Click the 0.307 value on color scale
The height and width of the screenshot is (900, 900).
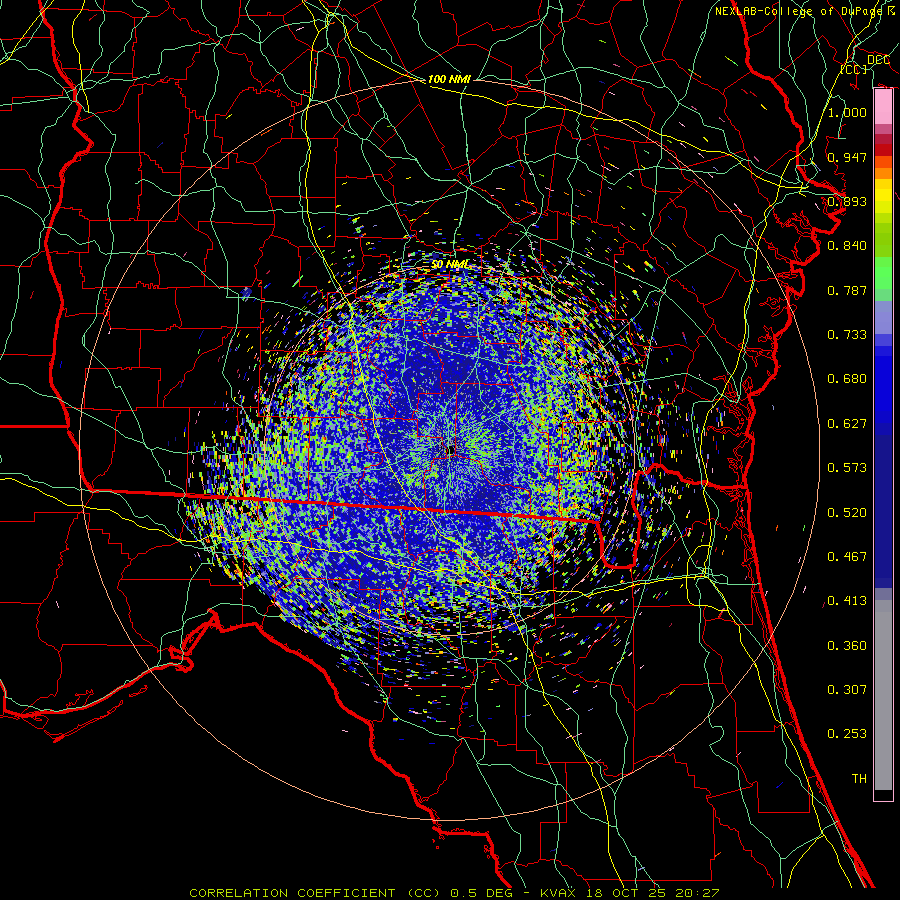click(x=847, y=690)
